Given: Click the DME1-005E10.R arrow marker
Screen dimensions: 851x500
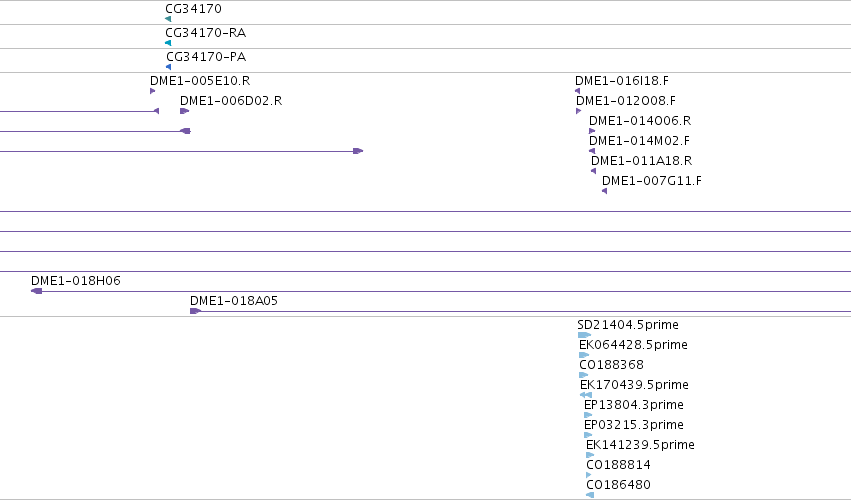Looking at the screenshot, I should click(x=153, y=91).
